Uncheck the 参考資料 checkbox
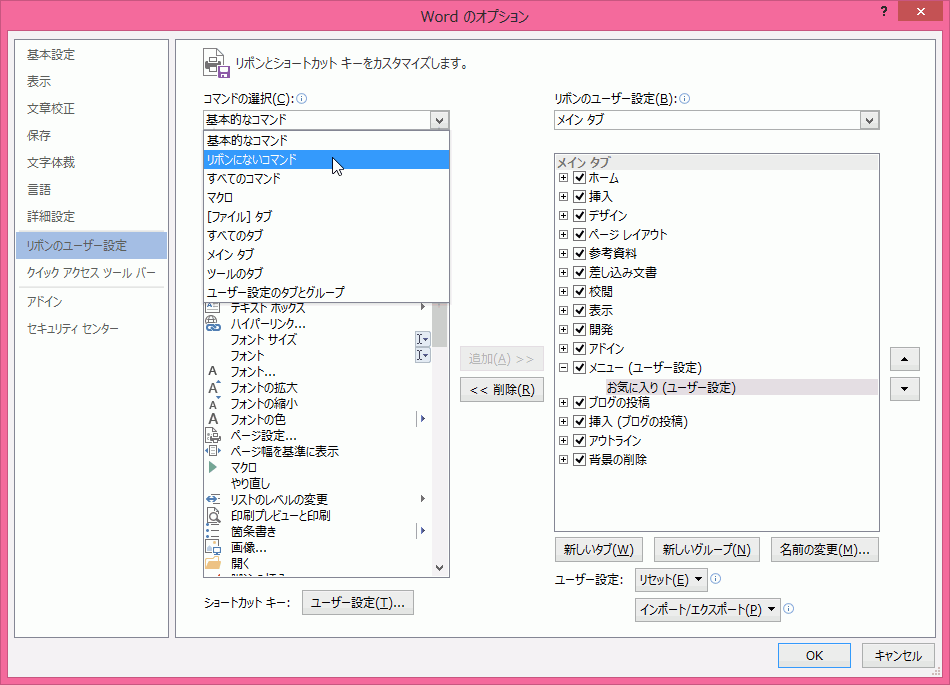The width and height of the screenshot is (950, 685). pyautogui.click(x=579, y=253)
